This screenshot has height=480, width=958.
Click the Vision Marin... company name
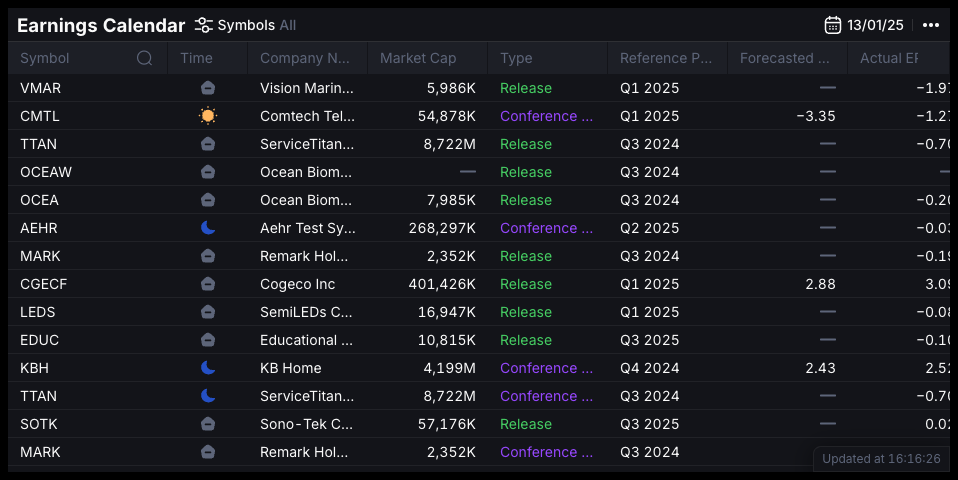(x=307, y=88)
